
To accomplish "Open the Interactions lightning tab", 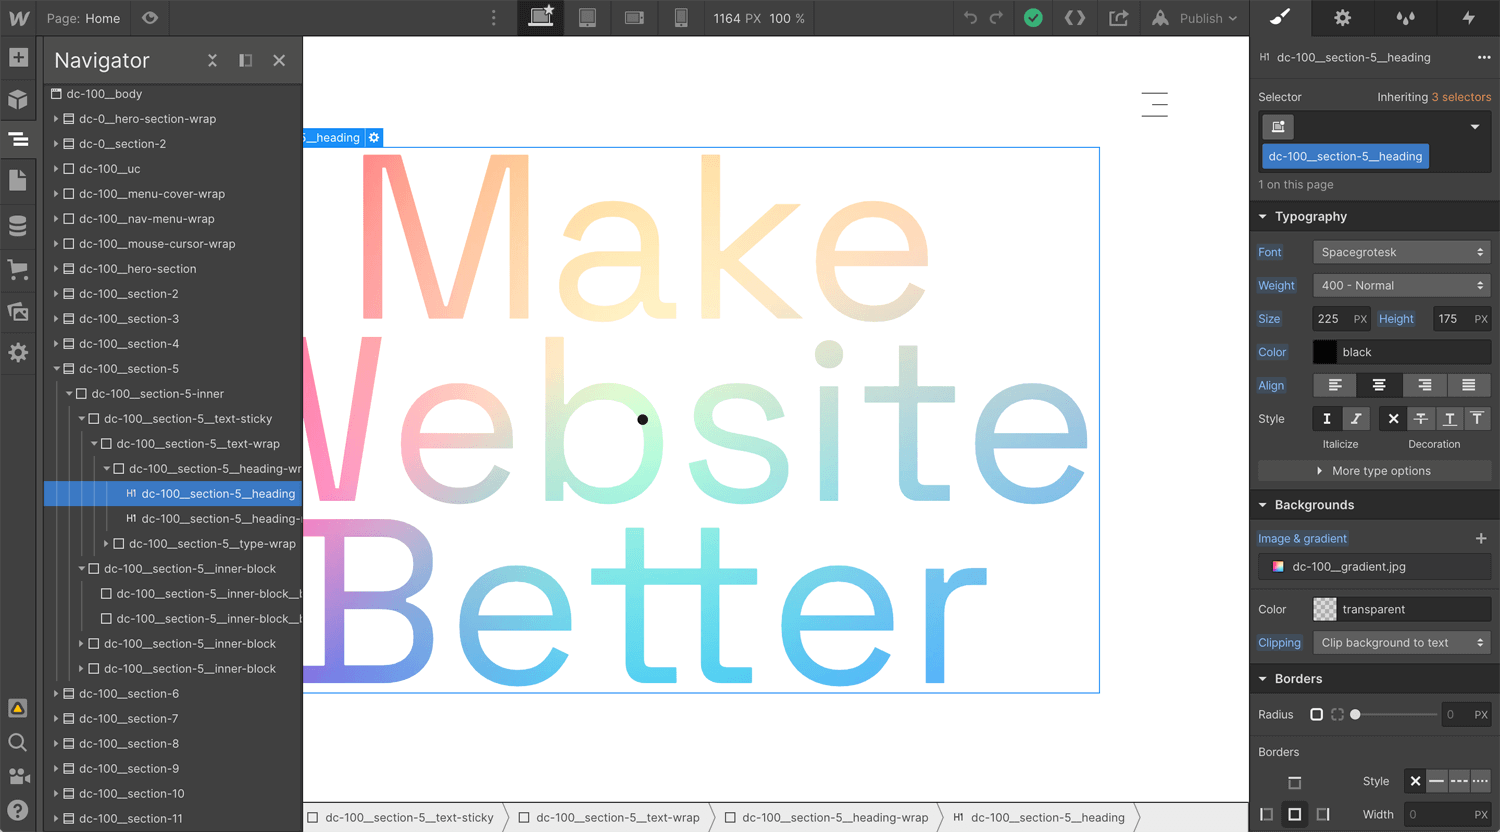I will [1468, 18].
